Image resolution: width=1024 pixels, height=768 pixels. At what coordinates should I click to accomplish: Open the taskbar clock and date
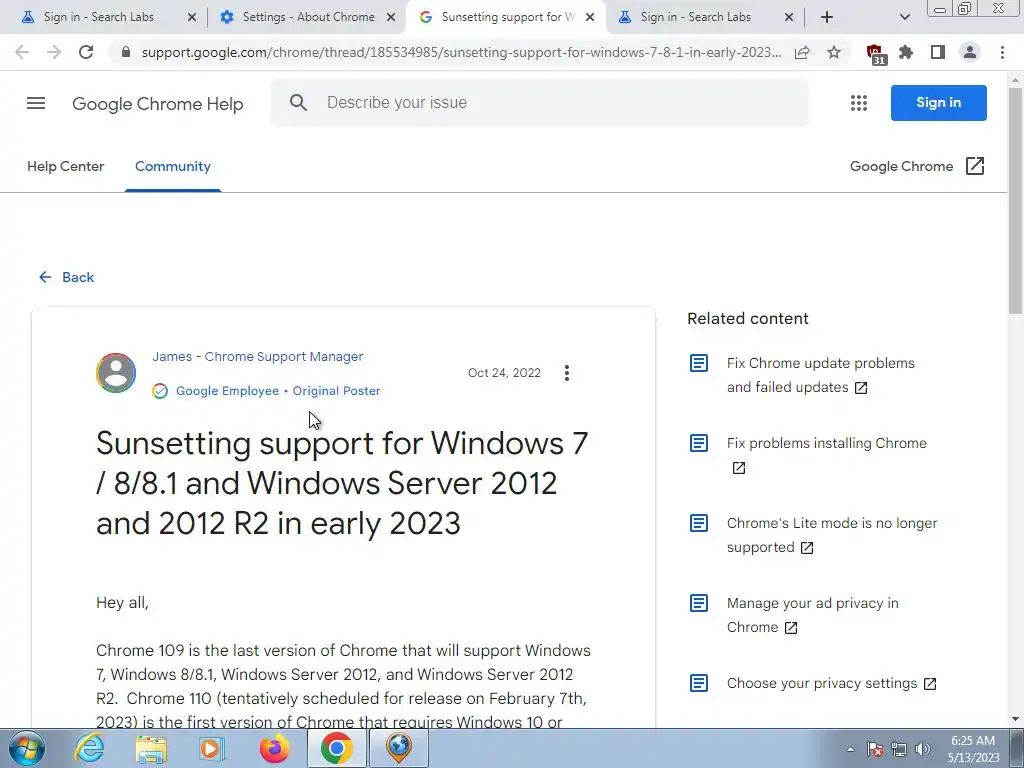(x=973, y=749)
